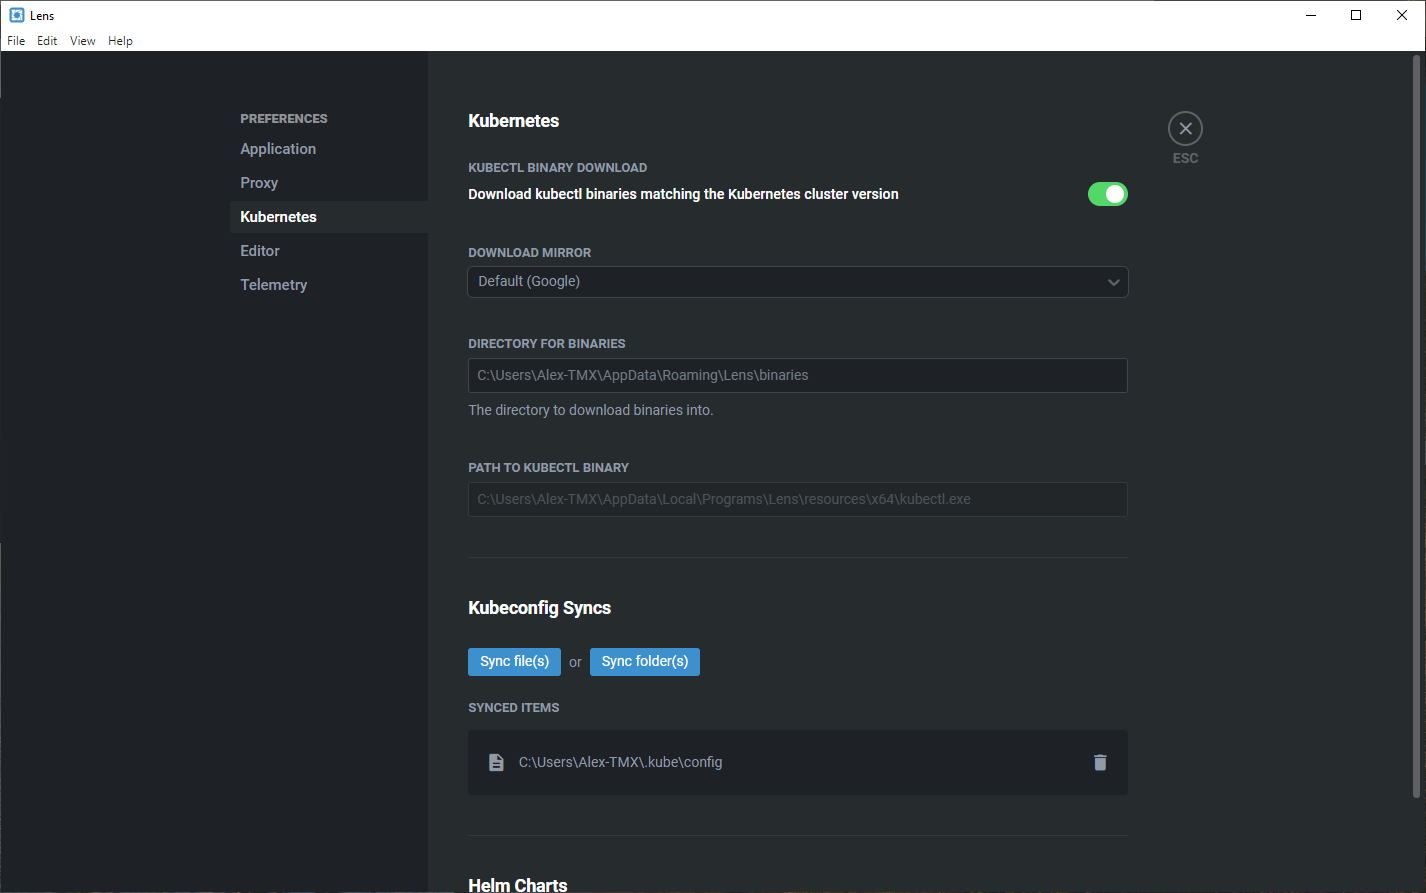Click the file icon beside the synced config
Screen dimensions: 1426x893
click(496, 762)
